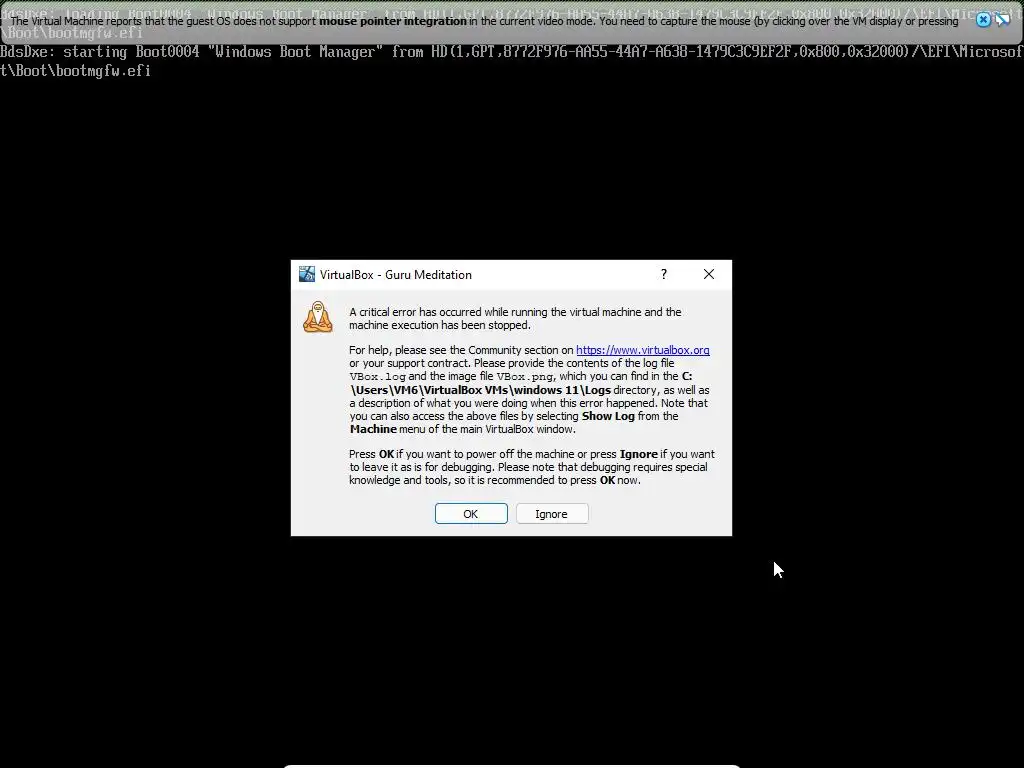Click the crossed-out message icon in the notification bar

(x=1003, y=20)
